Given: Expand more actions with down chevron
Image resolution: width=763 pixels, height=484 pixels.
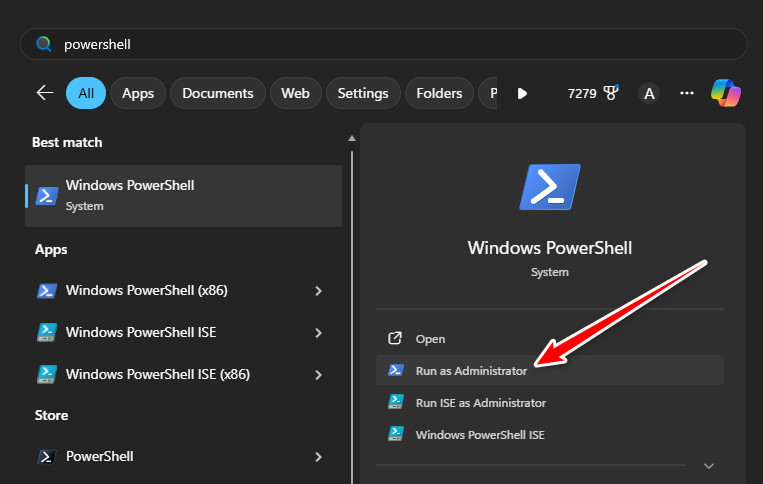Looking at the screenshot, I should 709,466.
